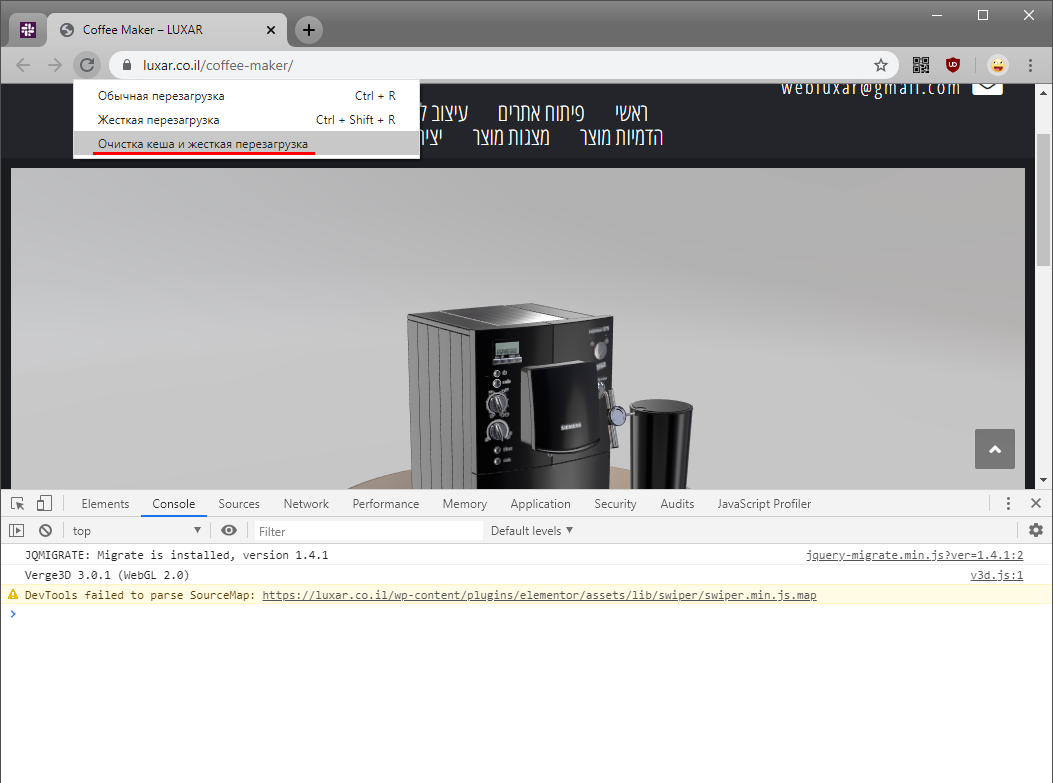Switch to the Network tab
1053x783 pixels.
point(306,504)
